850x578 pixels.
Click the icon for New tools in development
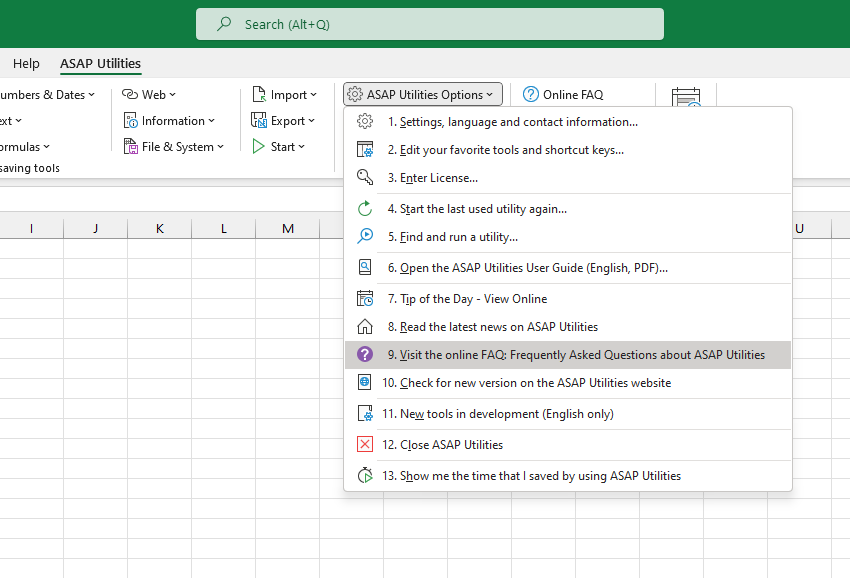coord(365,413)
